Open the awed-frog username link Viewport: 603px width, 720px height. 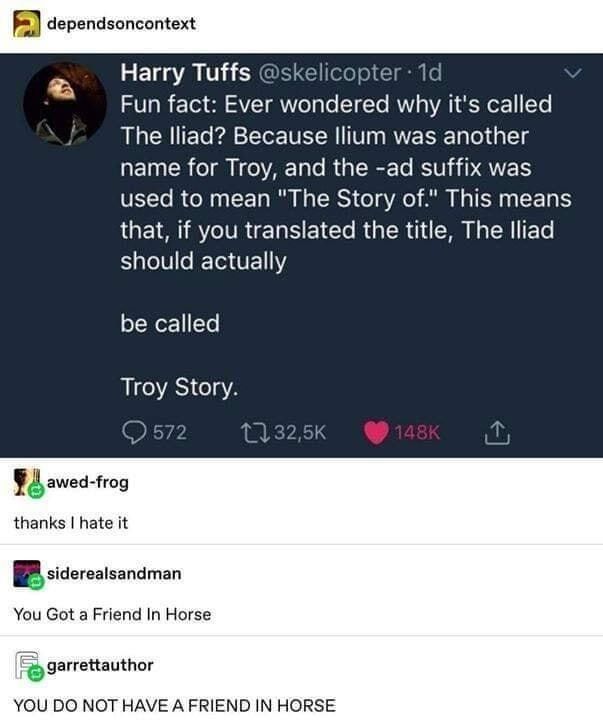coord(88,483)
